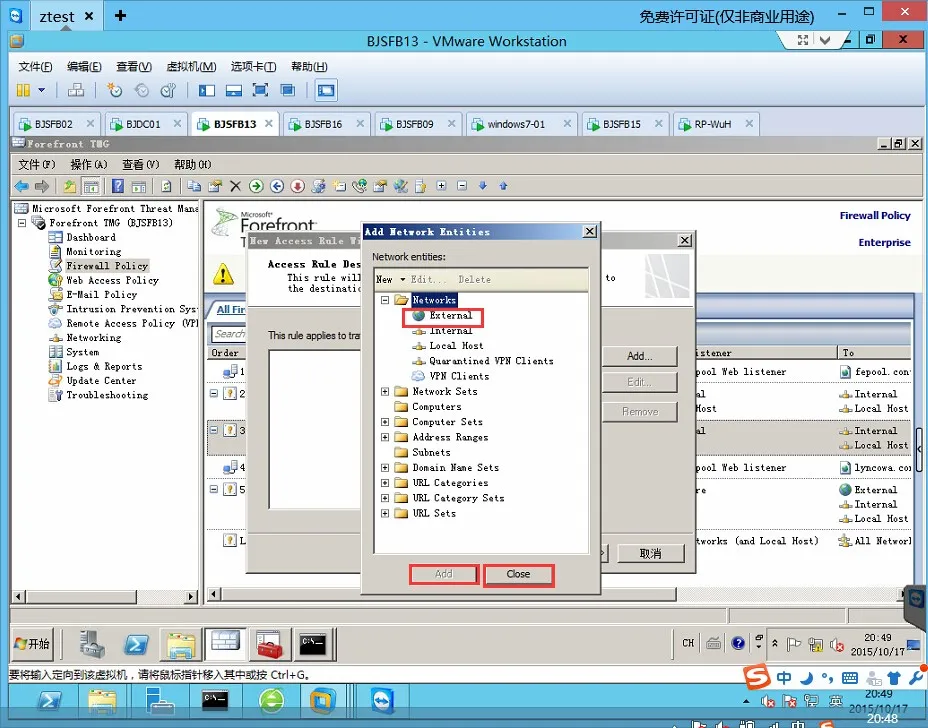
Task: Expand the Address Ranges folder
Action: (385, 437)
